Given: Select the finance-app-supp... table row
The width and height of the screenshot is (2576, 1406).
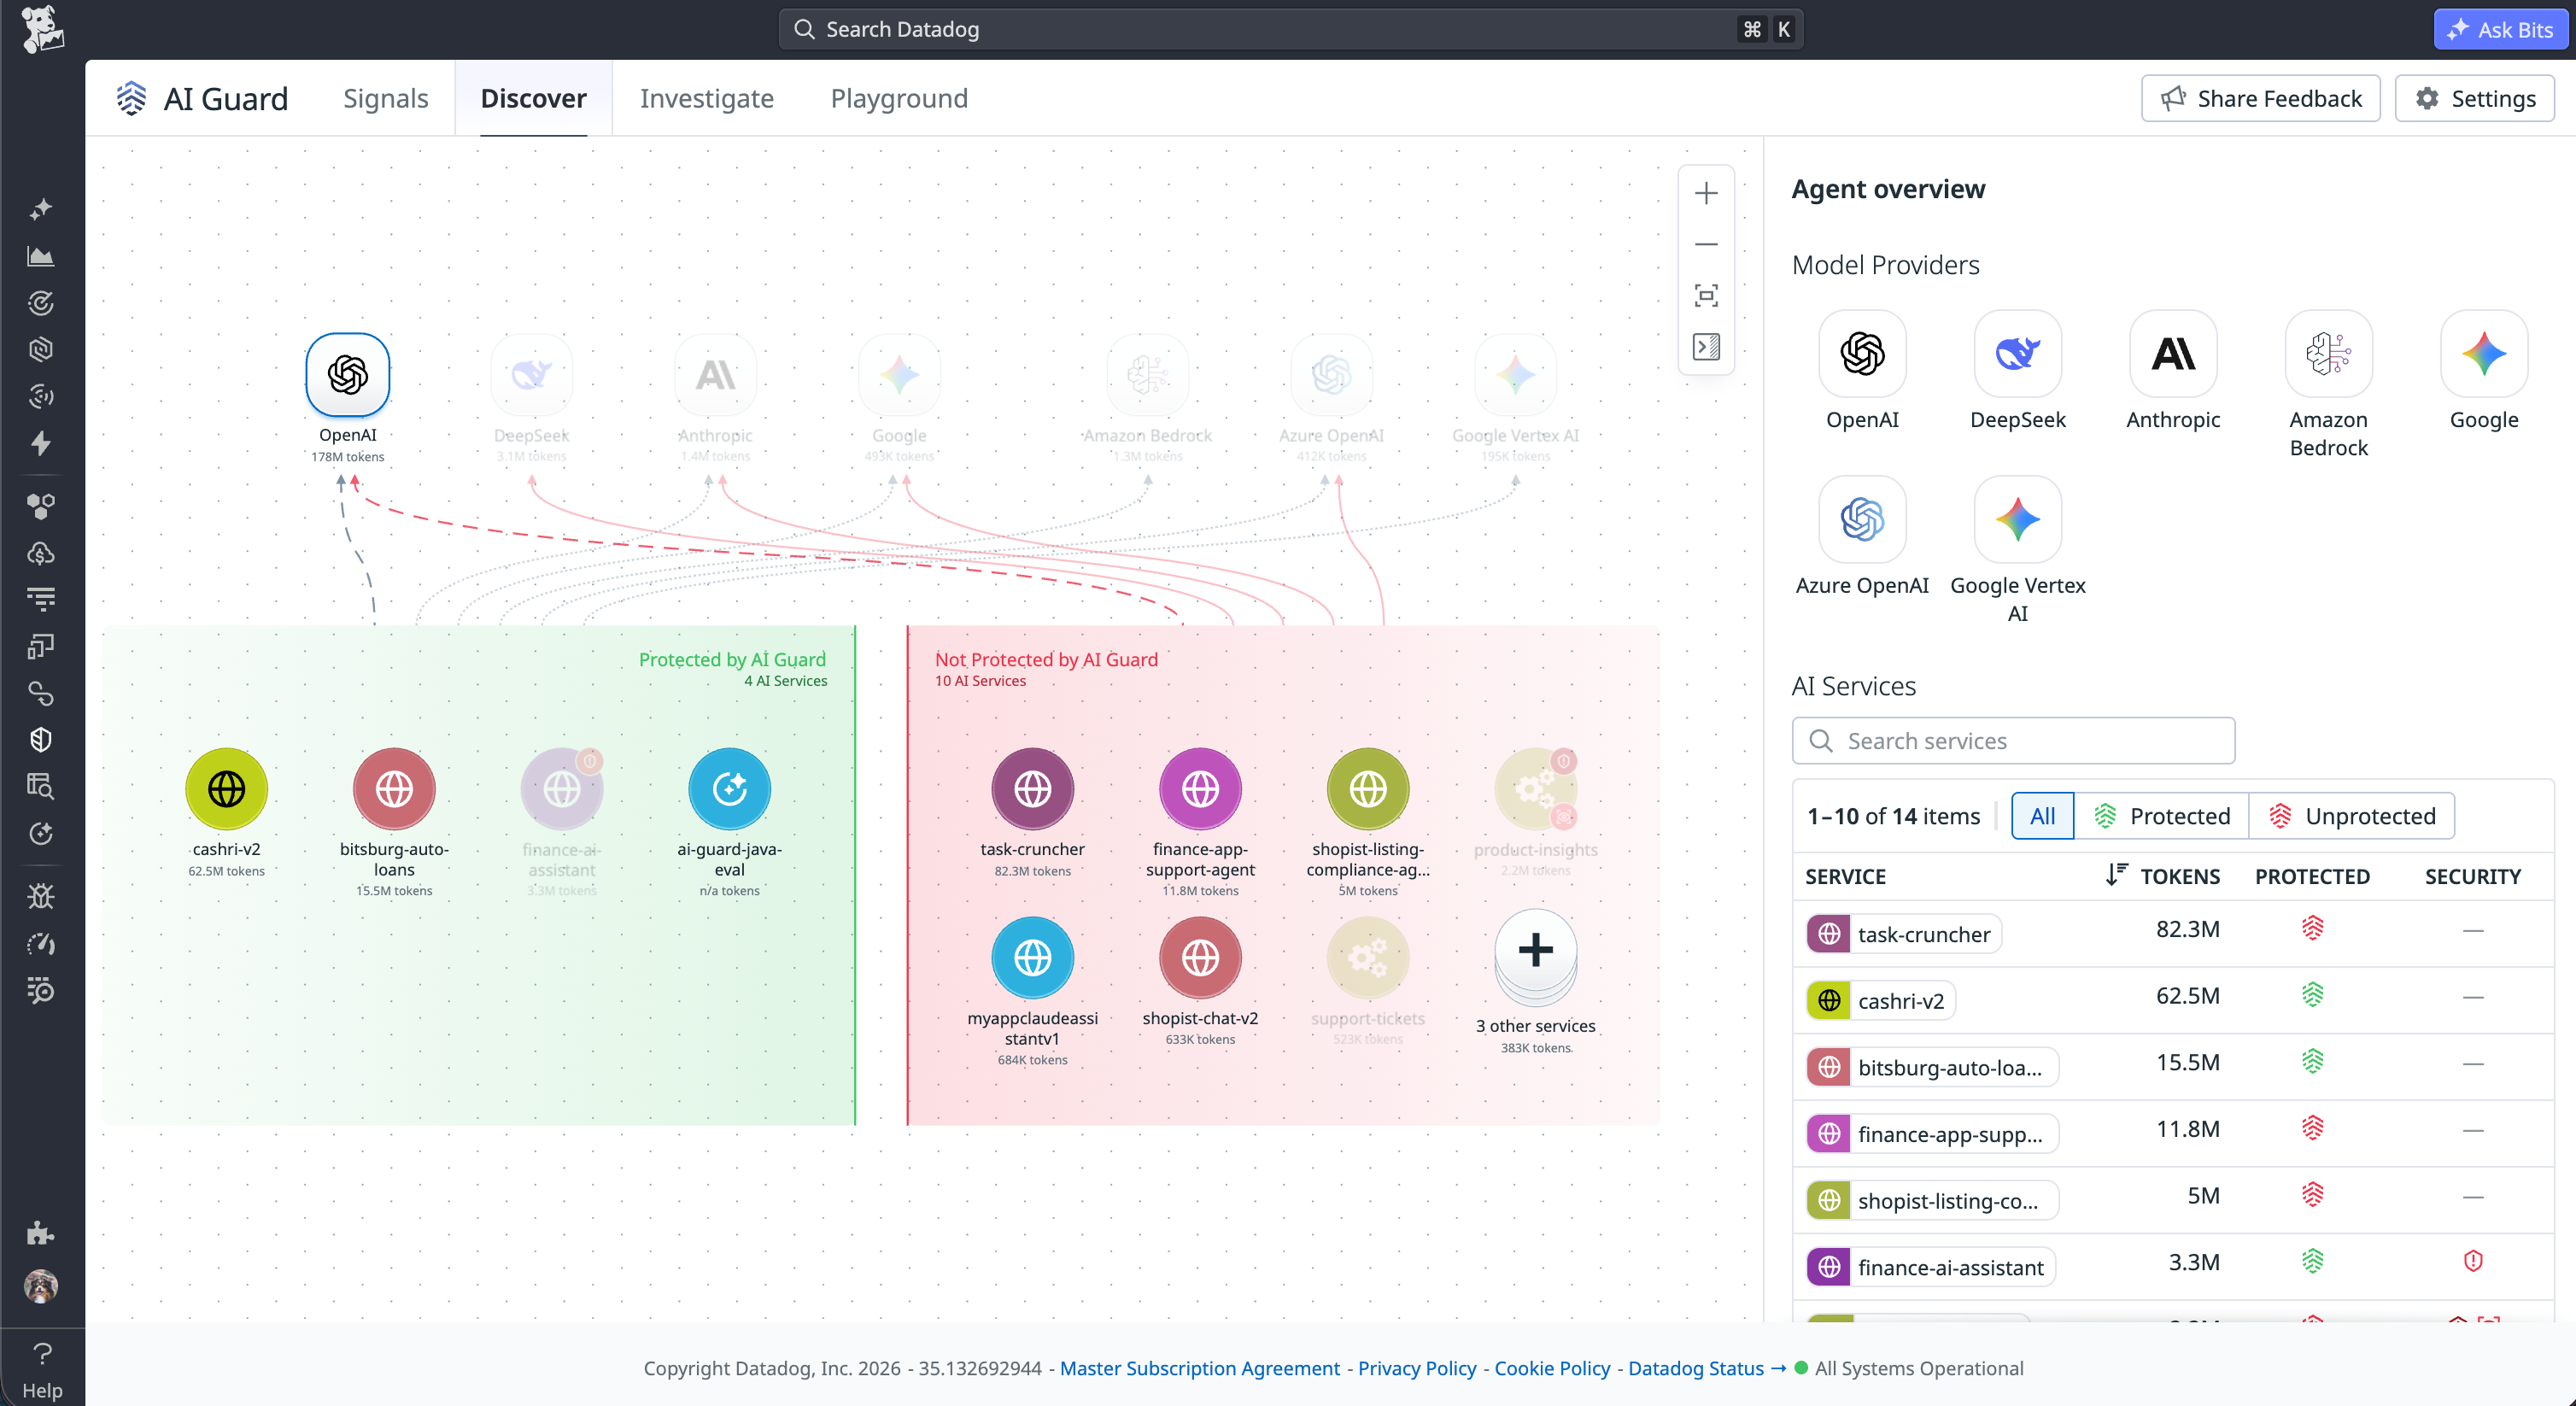Looking at the screenshot, I should (2173, 1133).
